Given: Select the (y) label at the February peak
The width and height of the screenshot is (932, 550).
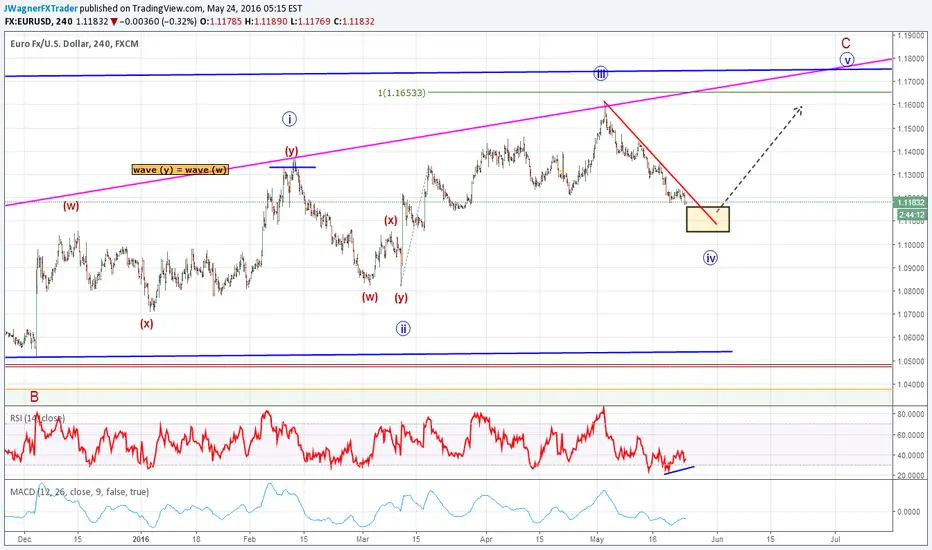Looking at the screenshot, I should [x=291, y=150].
